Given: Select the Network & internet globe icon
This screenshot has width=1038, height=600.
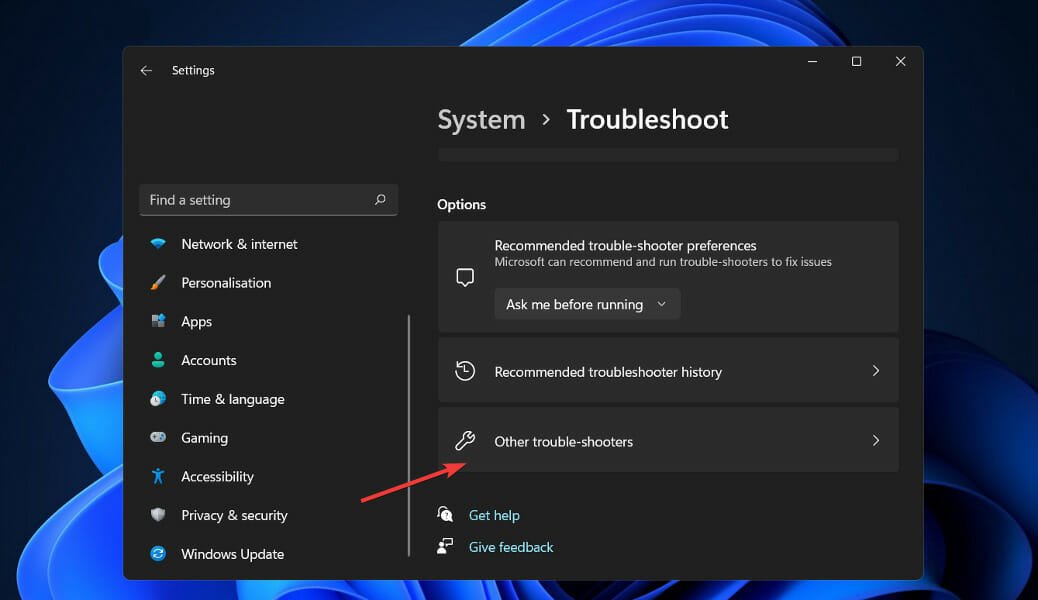Looking at the screenshot, I should click(x=161, y=243).
